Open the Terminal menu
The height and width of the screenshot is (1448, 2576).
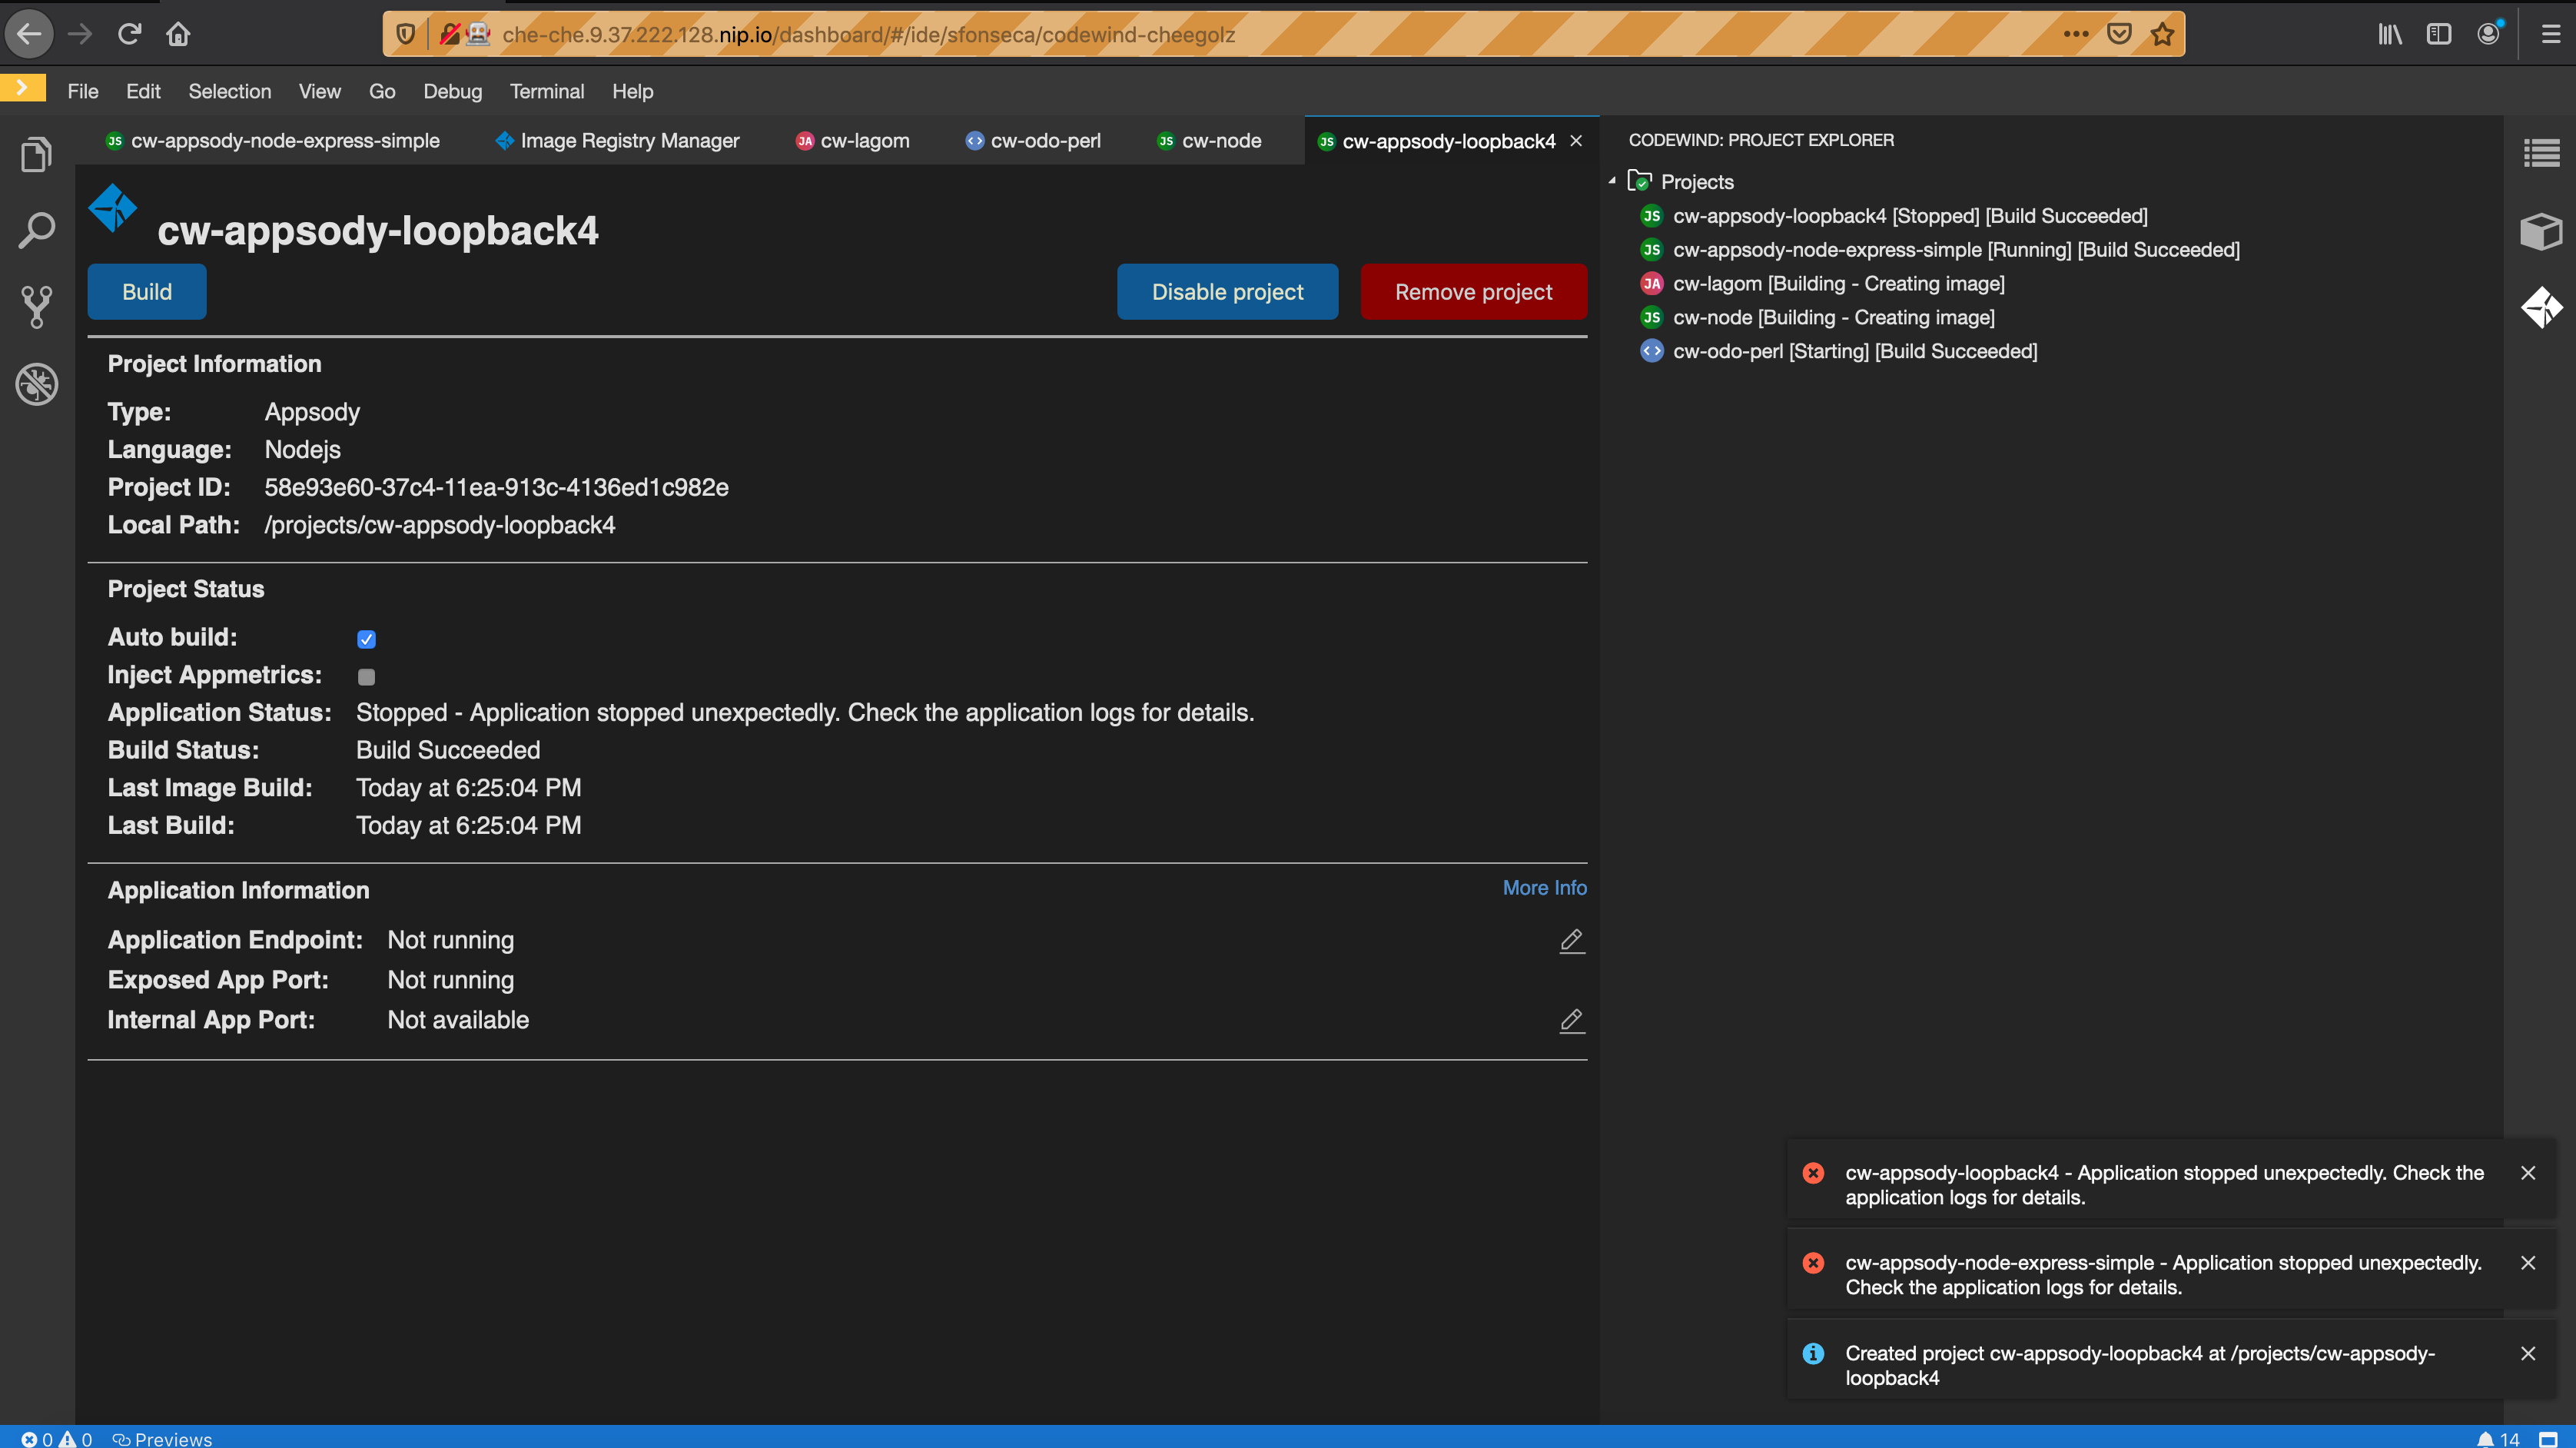546,91
